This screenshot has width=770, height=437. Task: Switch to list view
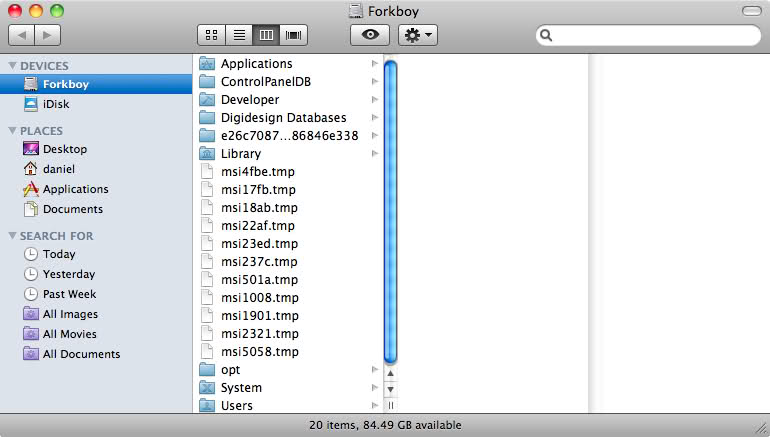[x=239, y=35]
